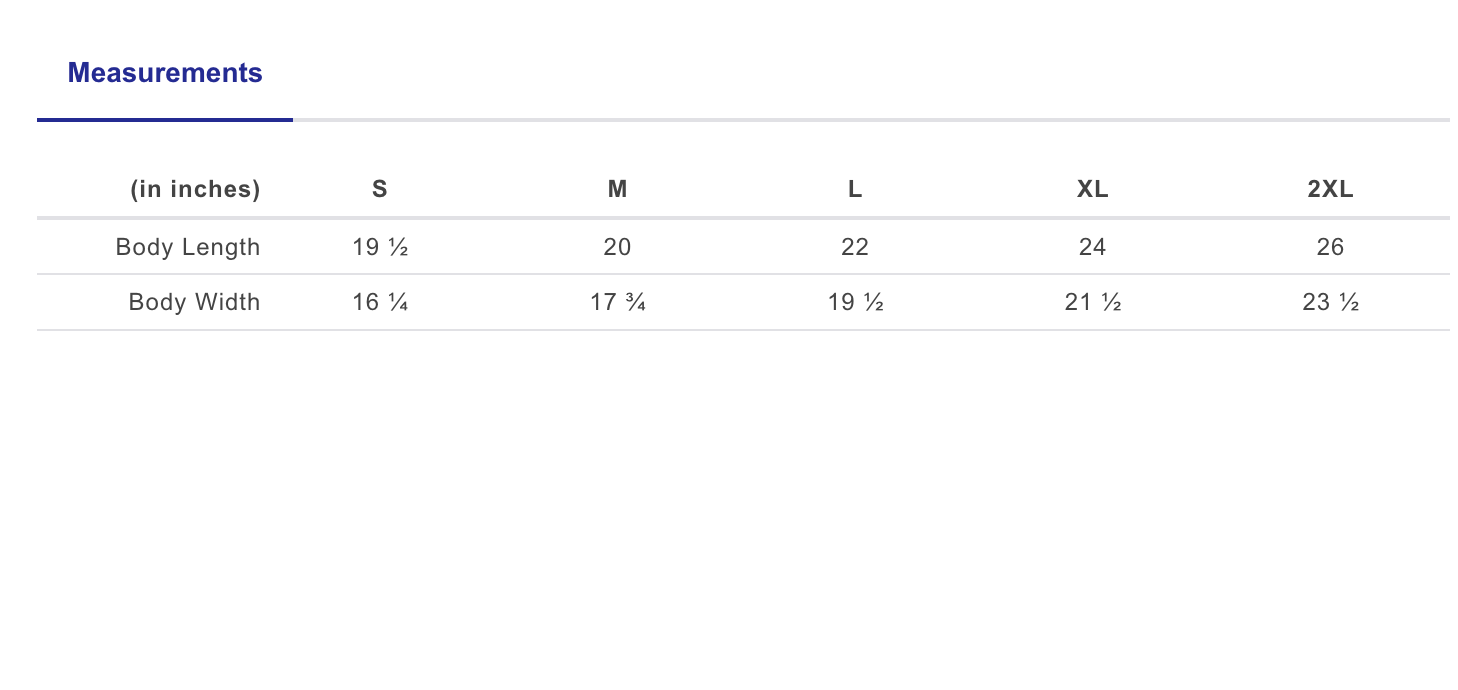Click Body Length value 26 for 2XL
Screen dimensions: 1458x690
click(1330, 247)
